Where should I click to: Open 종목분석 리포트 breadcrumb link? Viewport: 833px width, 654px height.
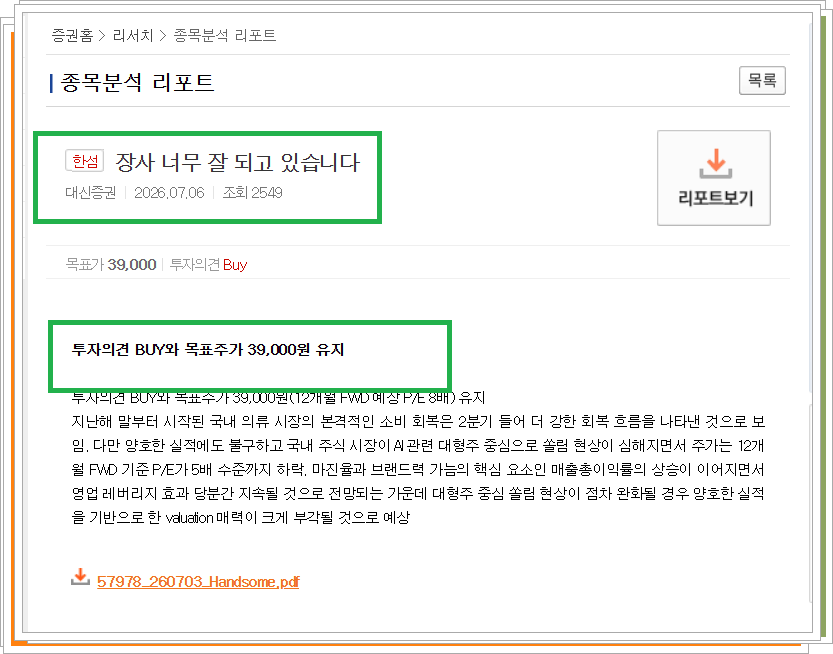[x=224, y=36]
